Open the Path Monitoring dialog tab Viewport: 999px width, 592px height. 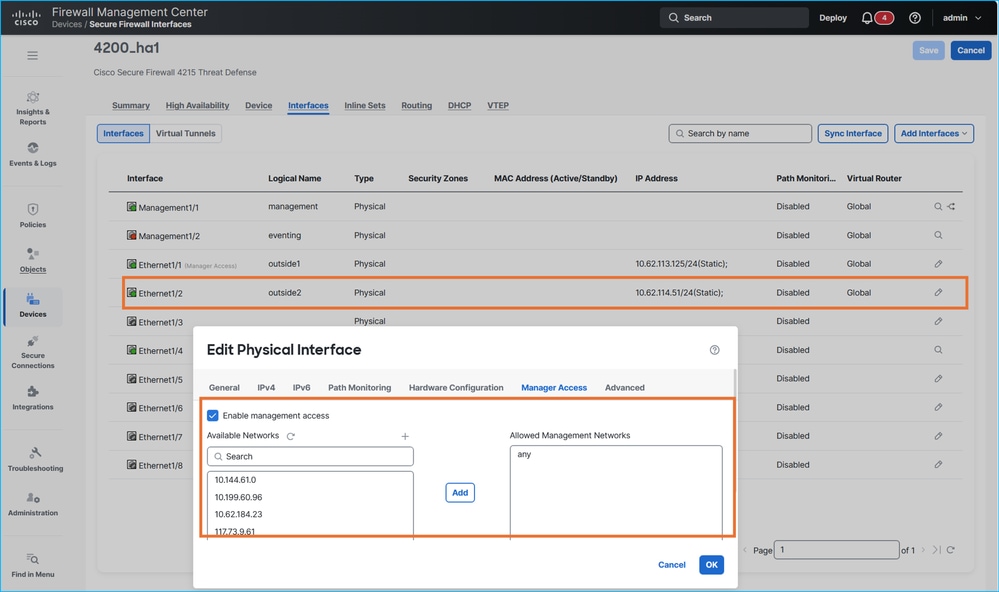pyautogui.click(x=359, y=387)
